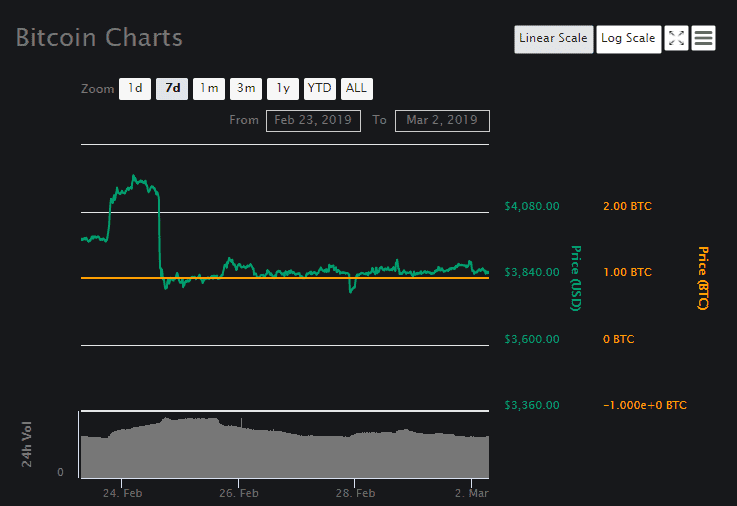Click the $4,080.00 price axis label
Image resolution: width=737 pixels, height=506 pixels.
pyautogui.click(x=532, y=206)
